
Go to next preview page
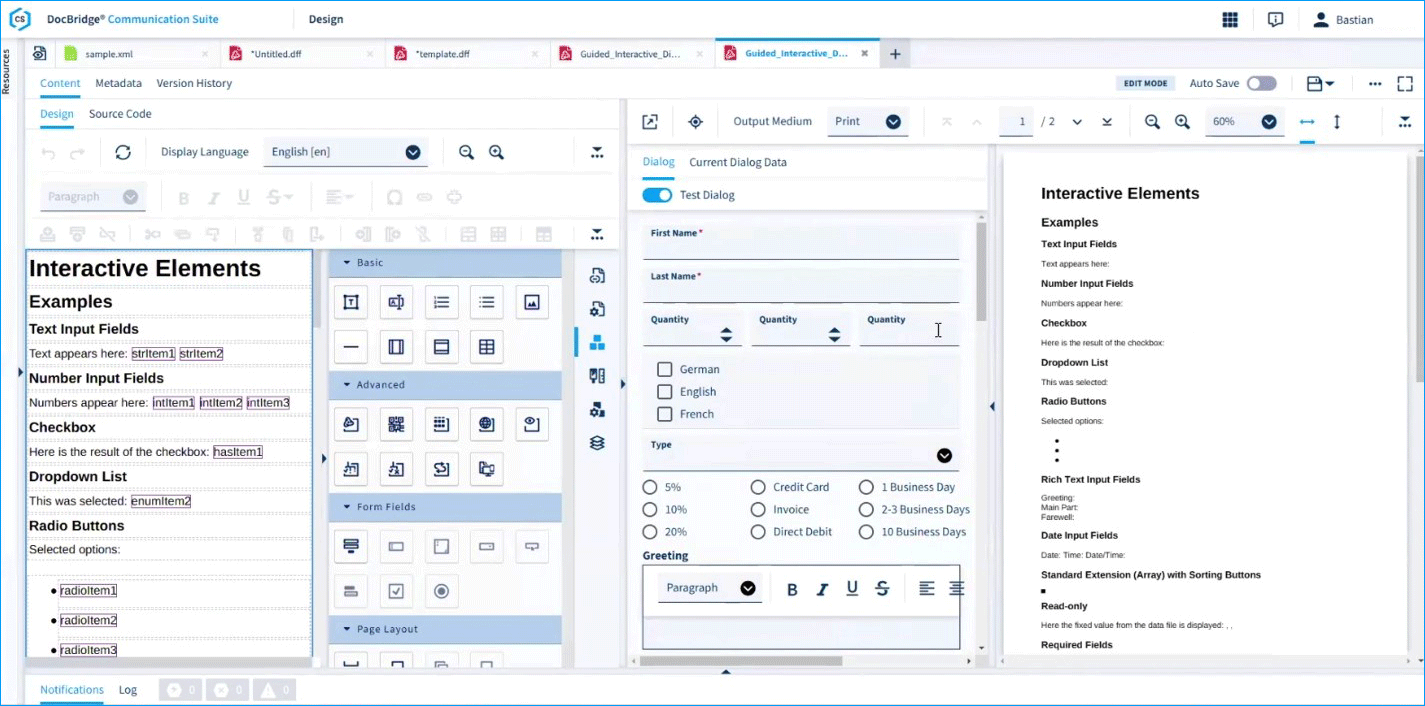[1077, 121]
